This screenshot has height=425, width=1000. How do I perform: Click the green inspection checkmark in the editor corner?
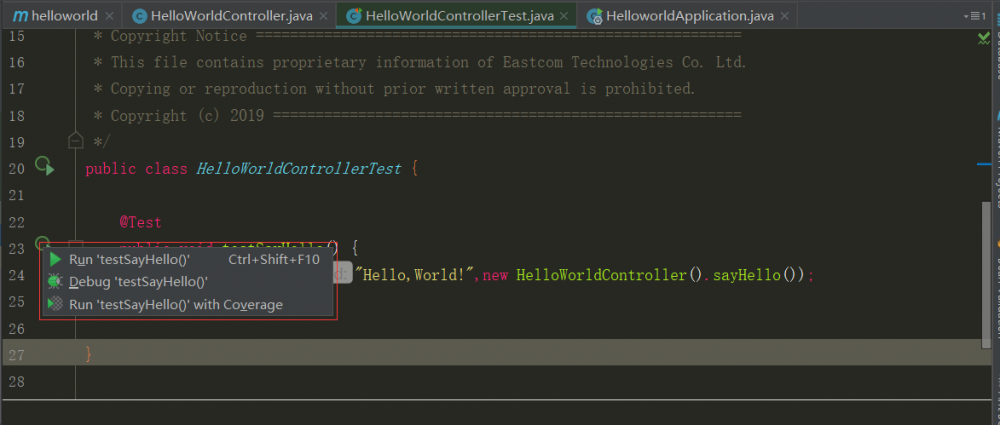pos(984,38)
